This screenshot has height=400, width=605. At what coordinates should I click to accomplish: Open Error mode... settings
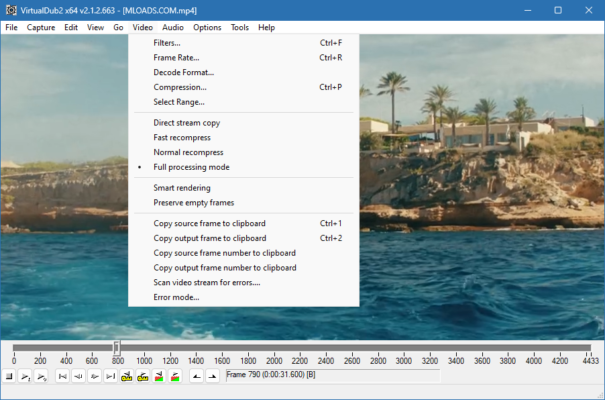(243, 297)
